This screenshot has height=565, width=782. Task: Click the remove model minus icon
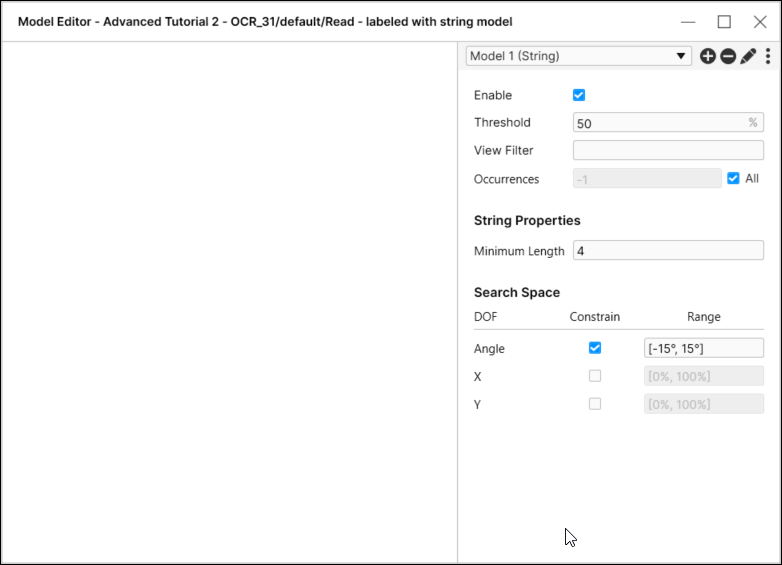pos(728,57)
